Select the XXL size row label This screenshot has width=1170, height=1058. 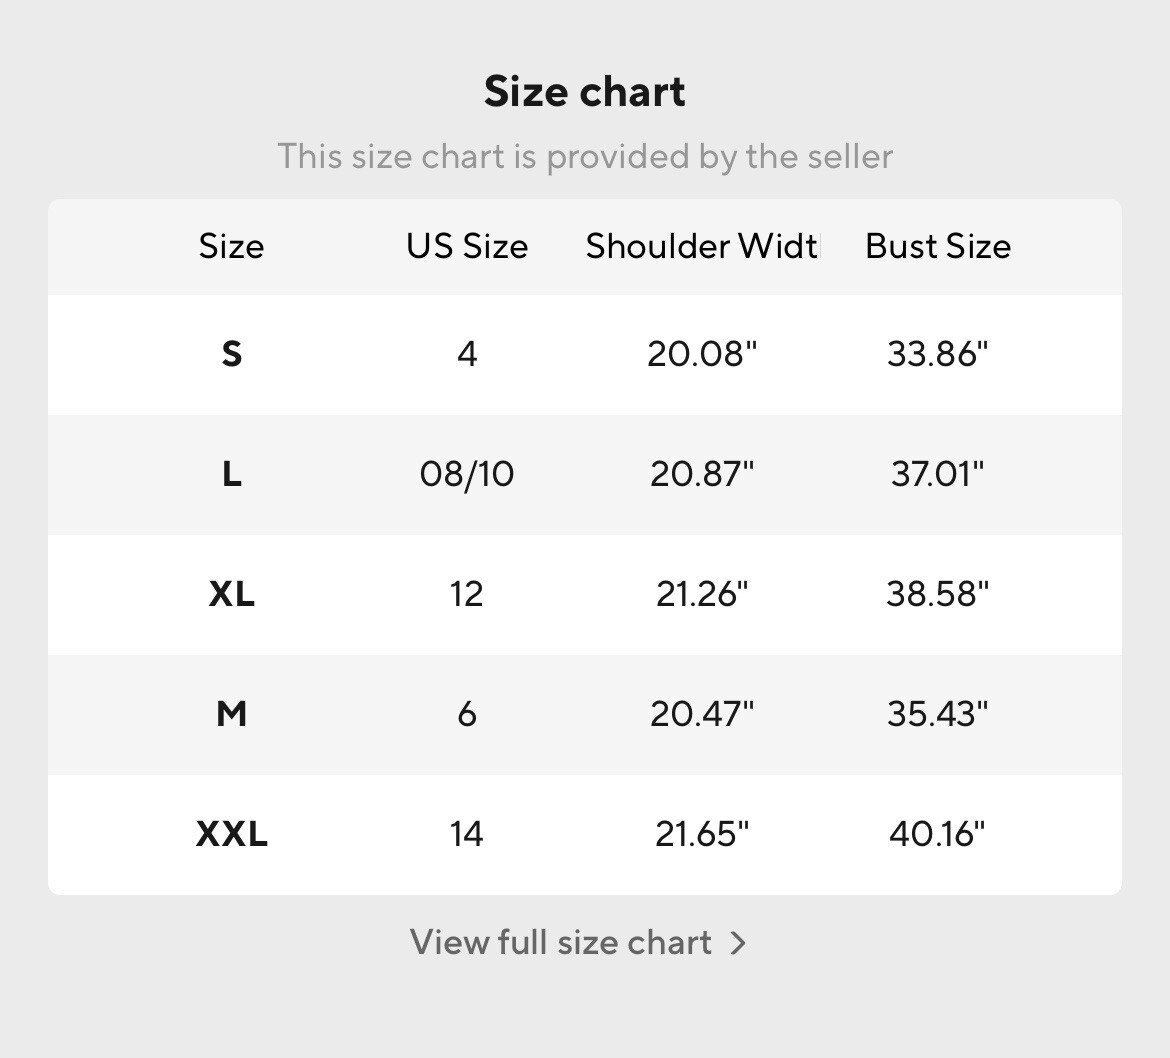pyautogui.click(x=231, y=834)
